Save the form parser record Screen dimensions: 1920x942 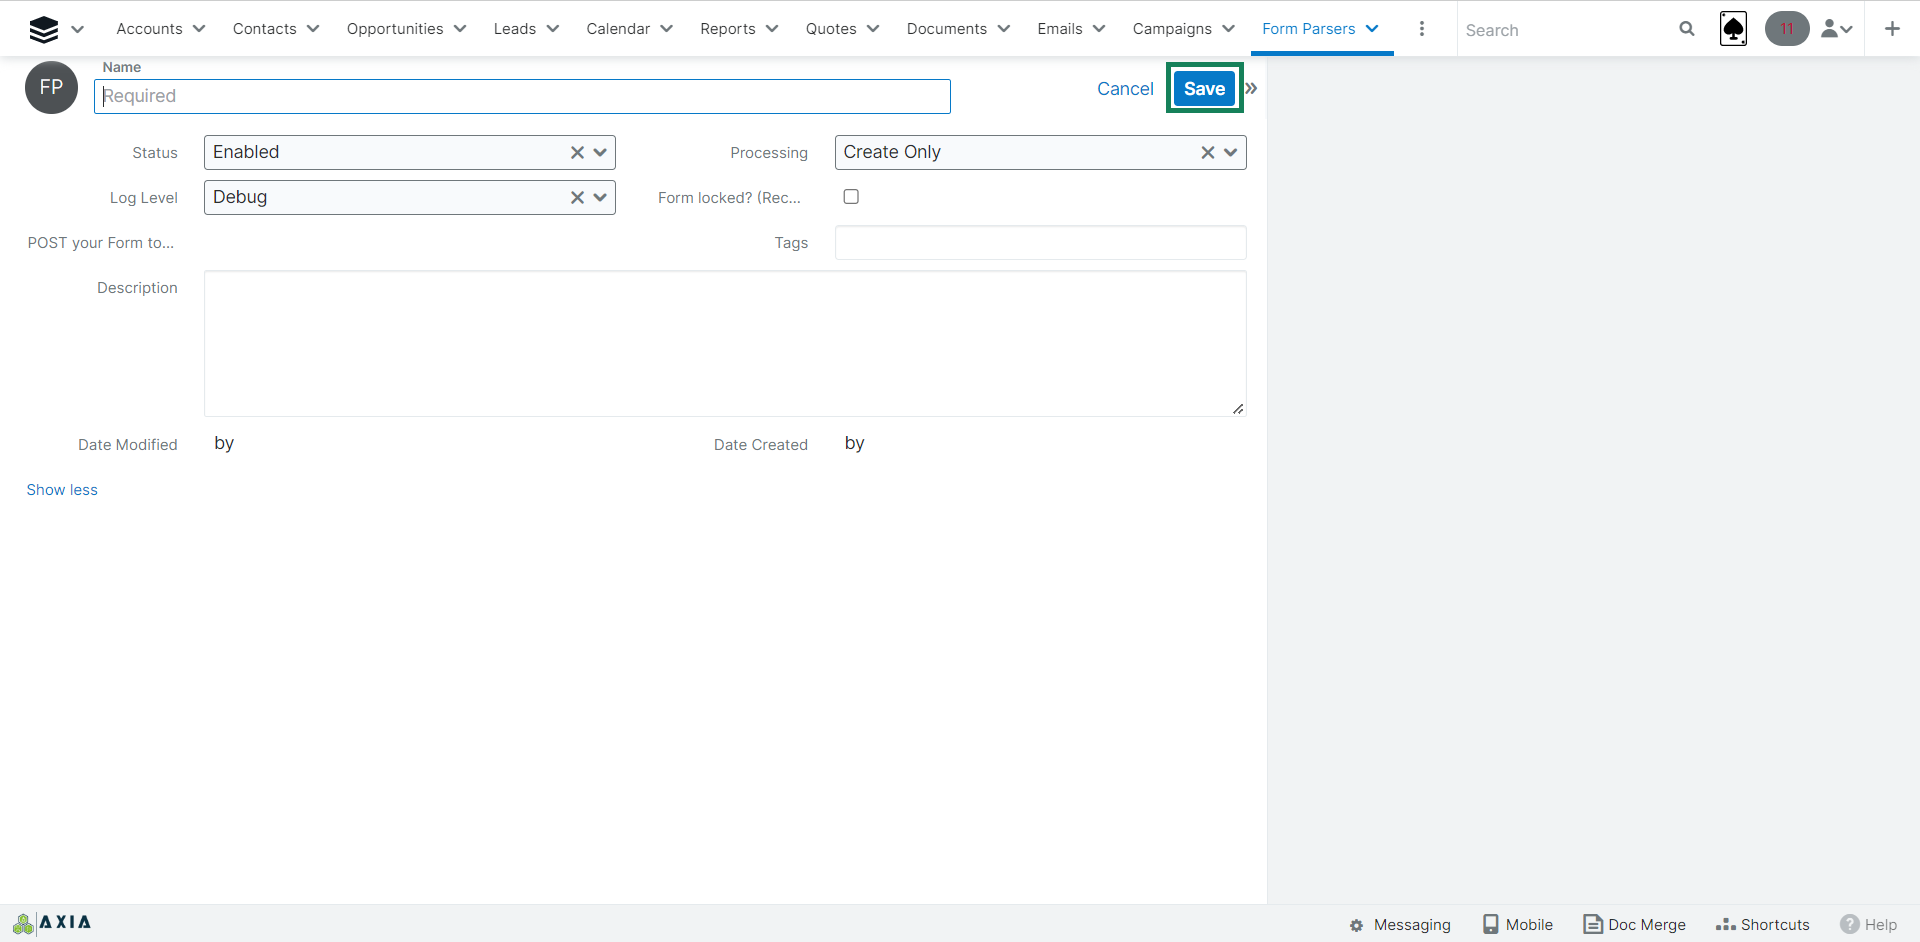1204,89
